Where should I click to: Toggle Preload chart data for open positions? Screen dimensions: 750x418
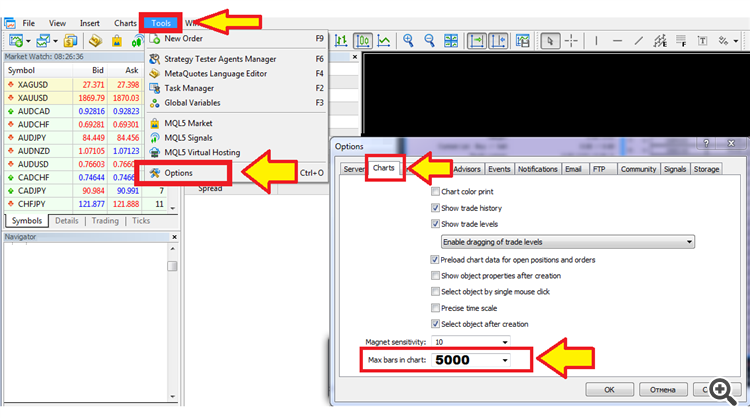click(x=435, y=260)
